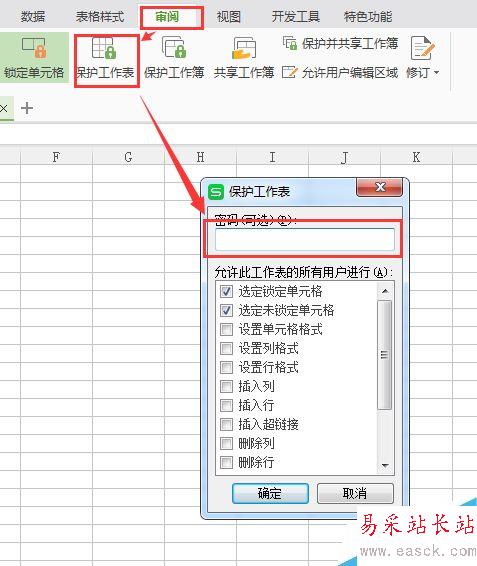This screenshot has width=477, height=566.
Task: Close the 保护工作表 dialog
Action: click(380, 187)
